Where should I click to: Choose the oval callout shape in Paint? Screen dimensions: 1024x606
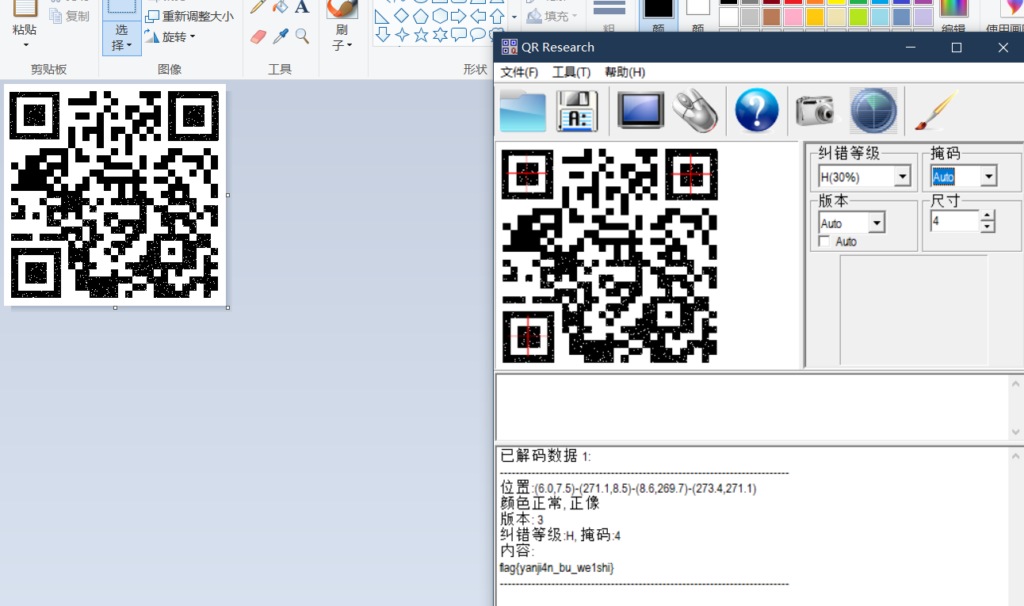tap(478, 35)
